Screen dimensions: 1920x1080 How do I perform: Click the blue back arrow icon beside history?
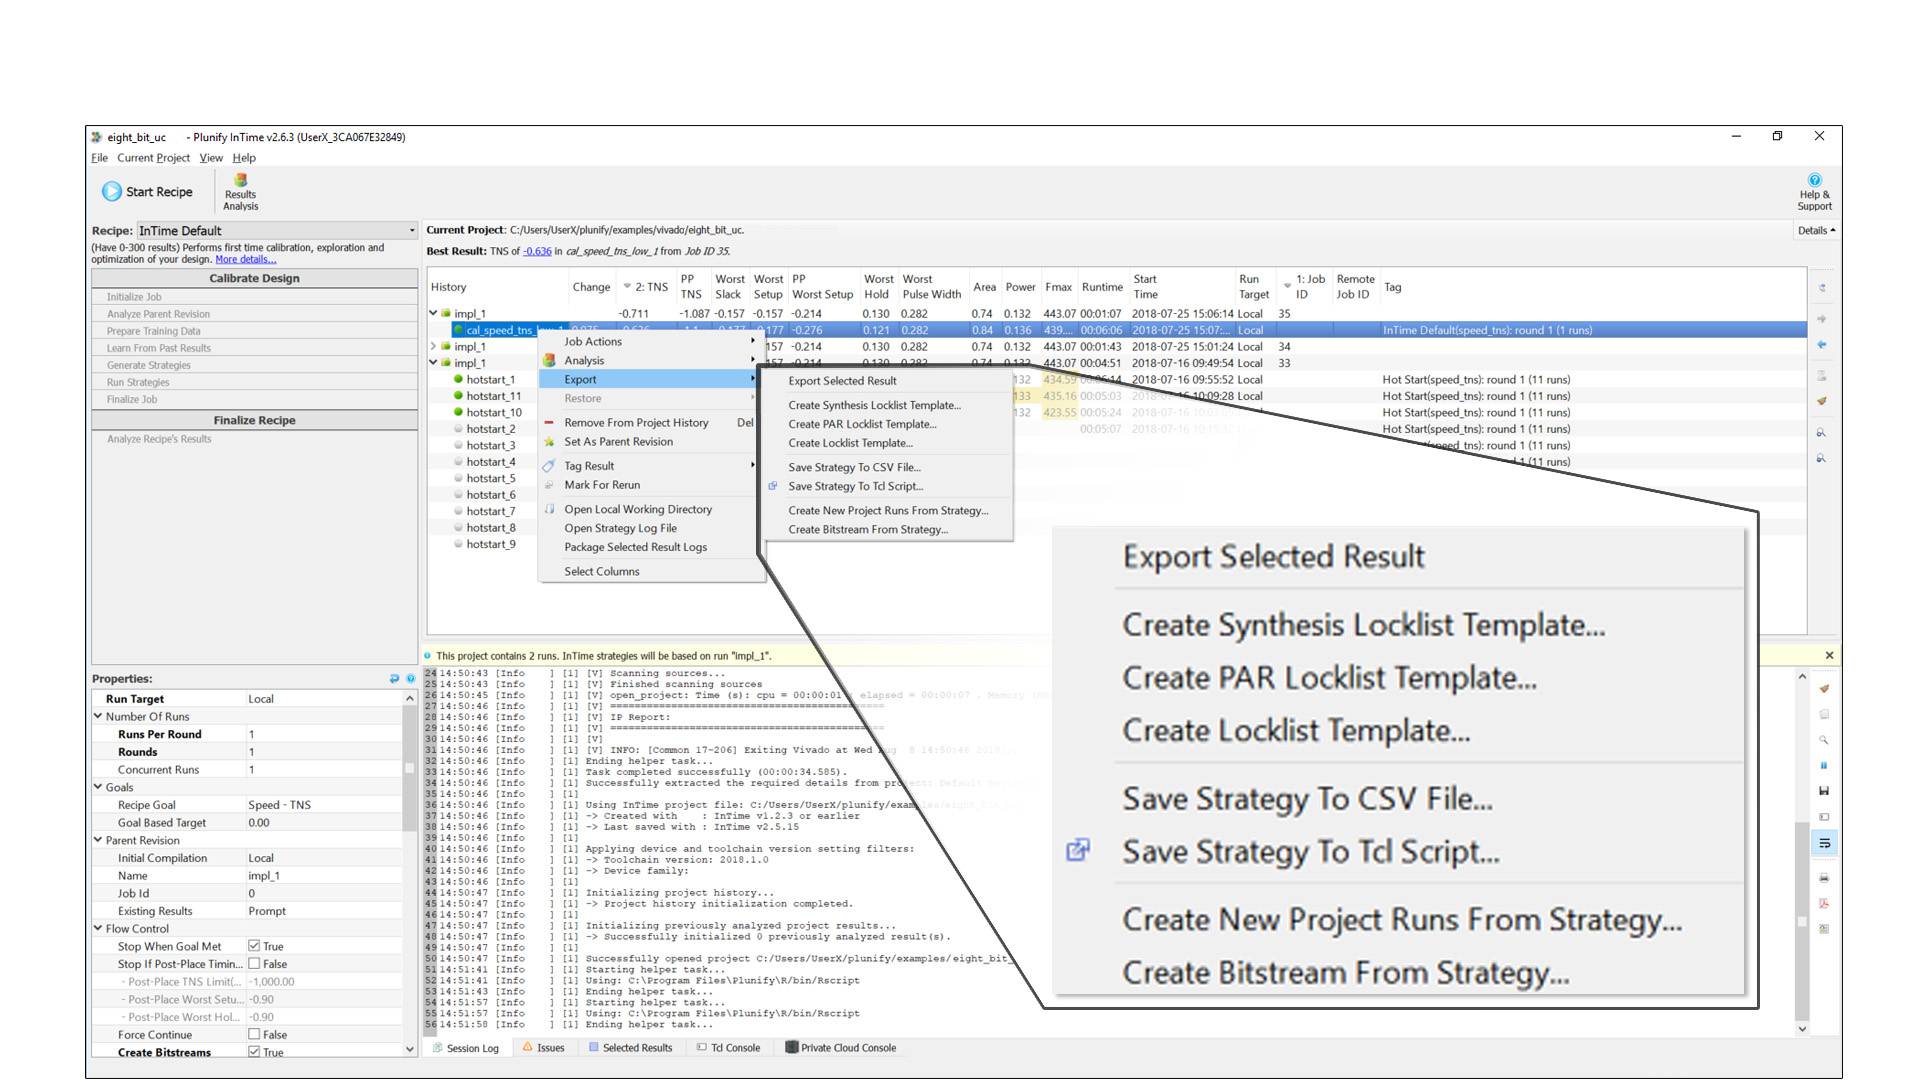(1822, 345)
